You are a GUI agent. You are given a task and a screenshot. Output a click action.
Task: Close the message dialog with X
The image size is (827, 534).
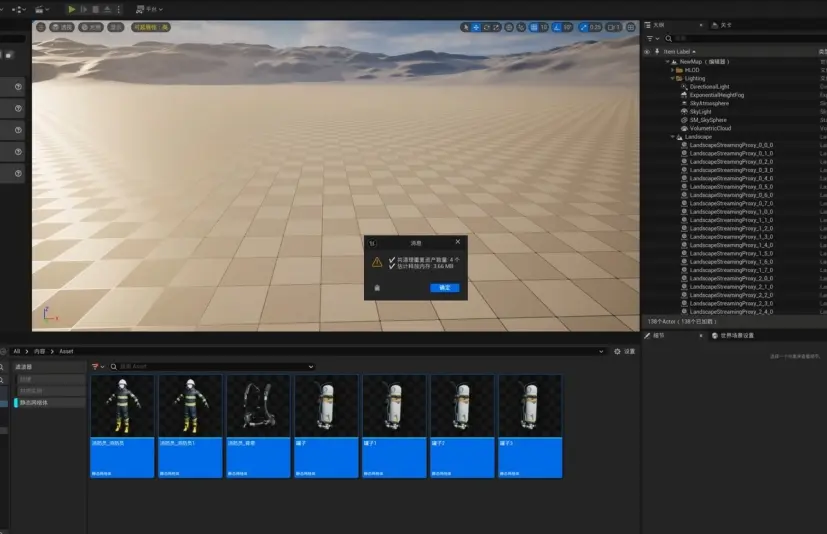(458, 242)
